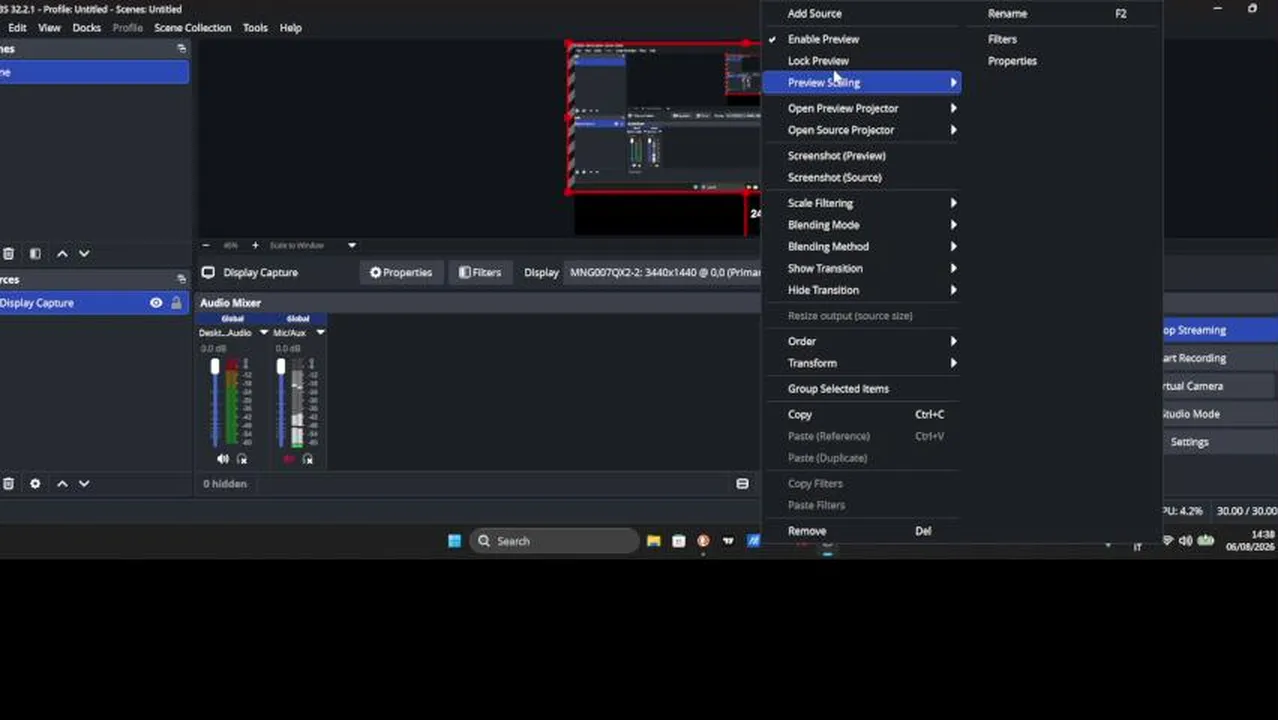Unmute Mic/Aux red speaker icon
Screen dimensions: 1278x720
click(x=289, y=459)
